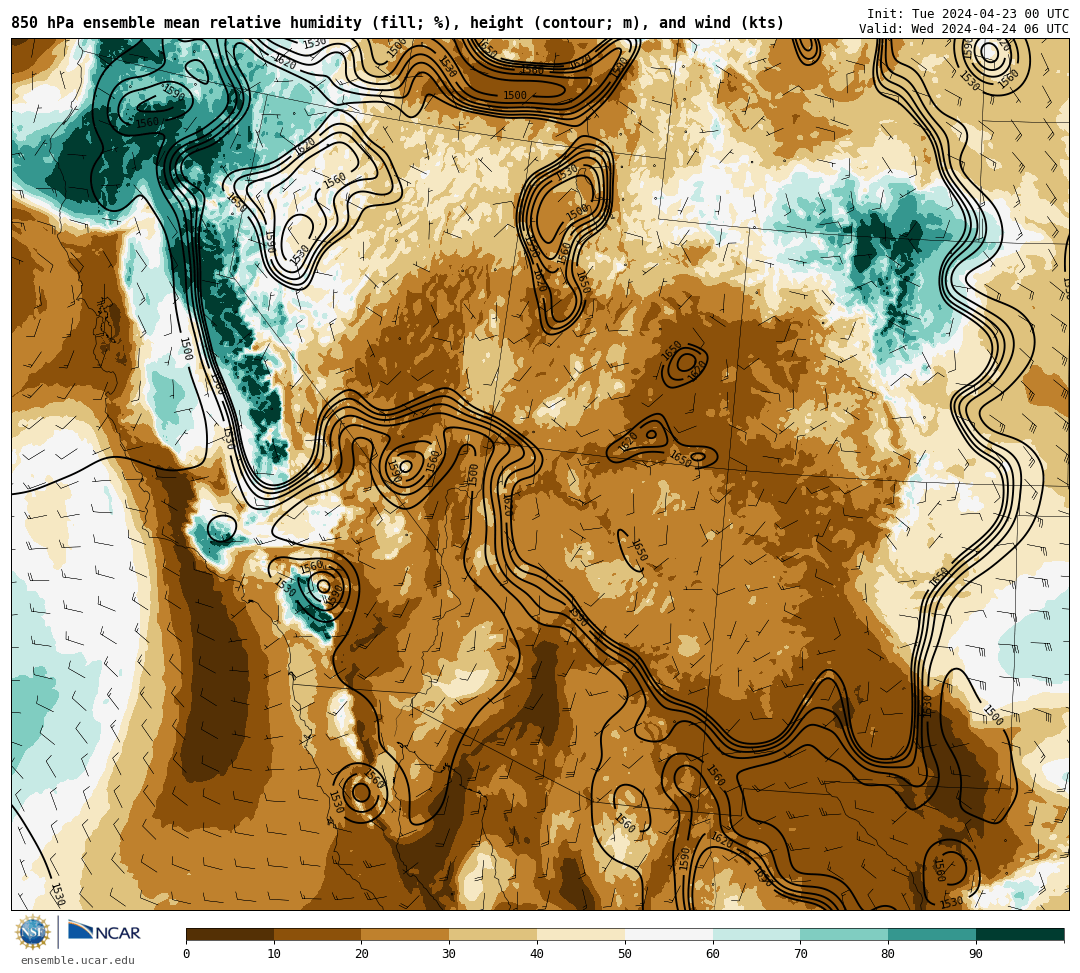Click the colorbar tick label '20'
The image size is (1080, 973).
point(362,954)
